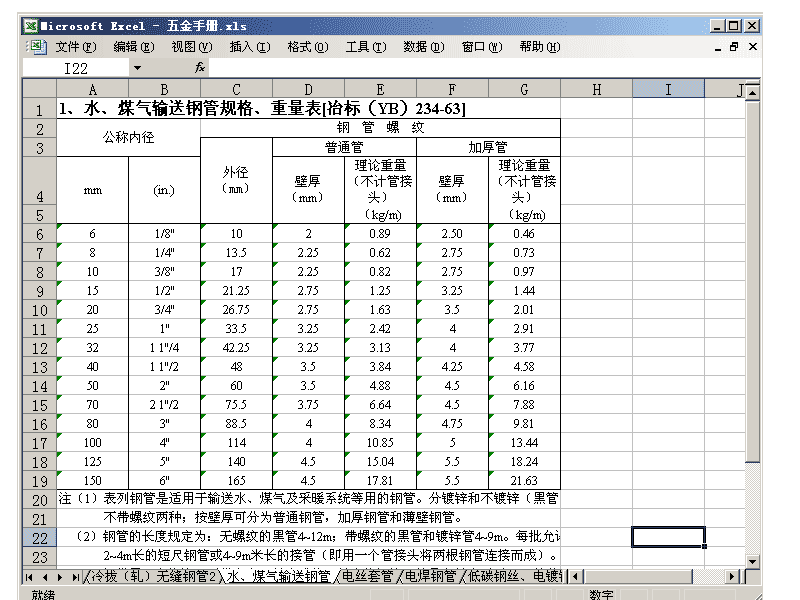The image size is (800, 600).
Task: Jump to first sheet tab arrow
Action: (x=29, y=577)
